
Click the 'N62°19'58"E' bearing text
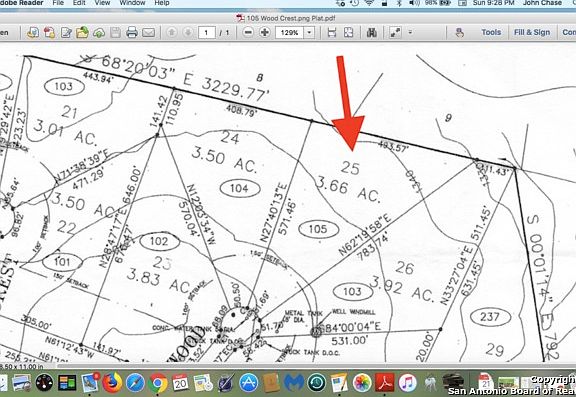pyautogui.click(x=365, y=234)
